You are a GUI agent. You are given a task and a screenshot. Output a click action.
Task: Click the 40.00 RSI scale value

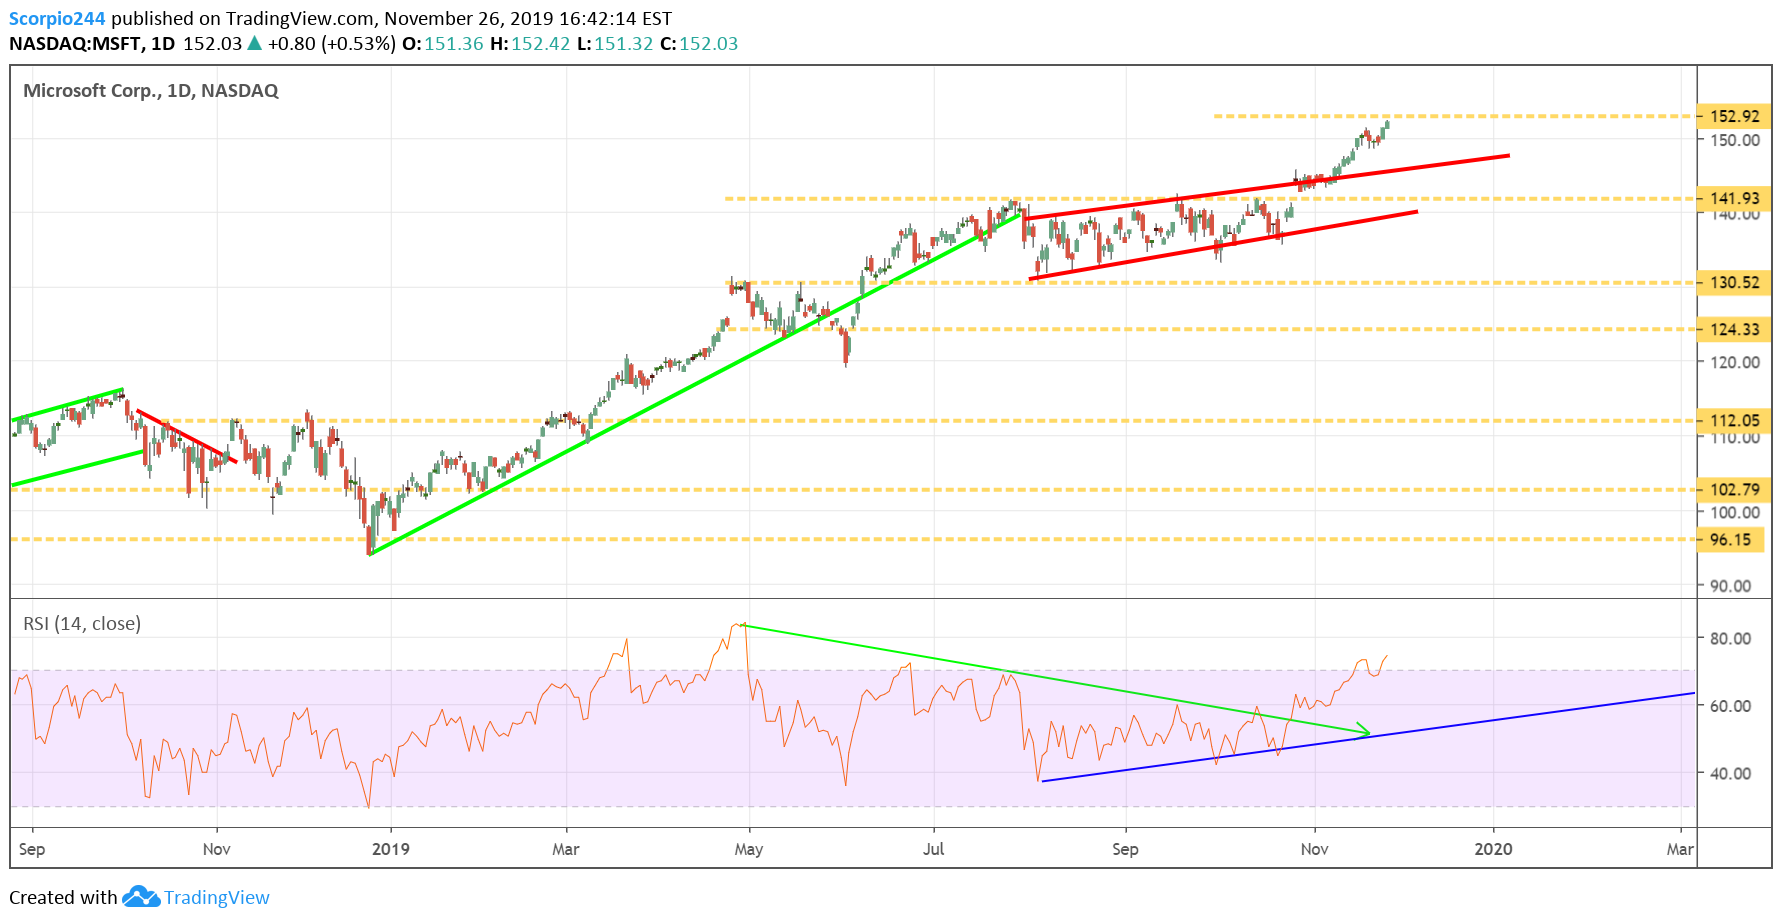[x=1731, y=773]
